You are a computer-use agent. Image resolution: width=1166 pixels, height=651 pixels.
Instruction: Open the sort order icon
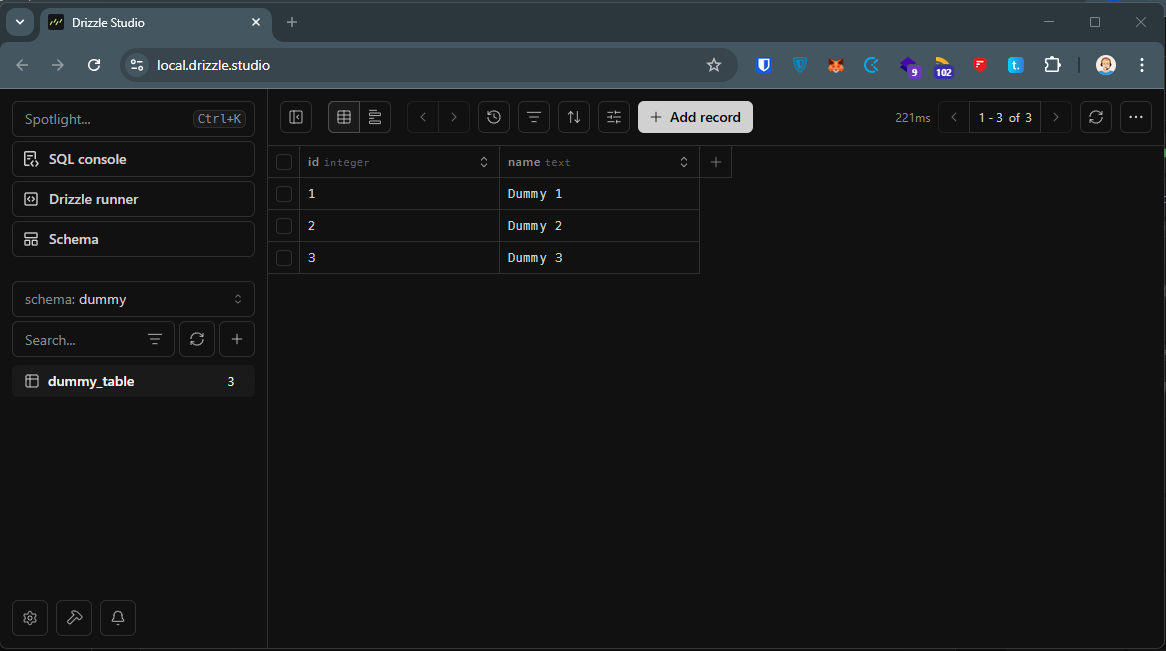[x=574, y=117]
